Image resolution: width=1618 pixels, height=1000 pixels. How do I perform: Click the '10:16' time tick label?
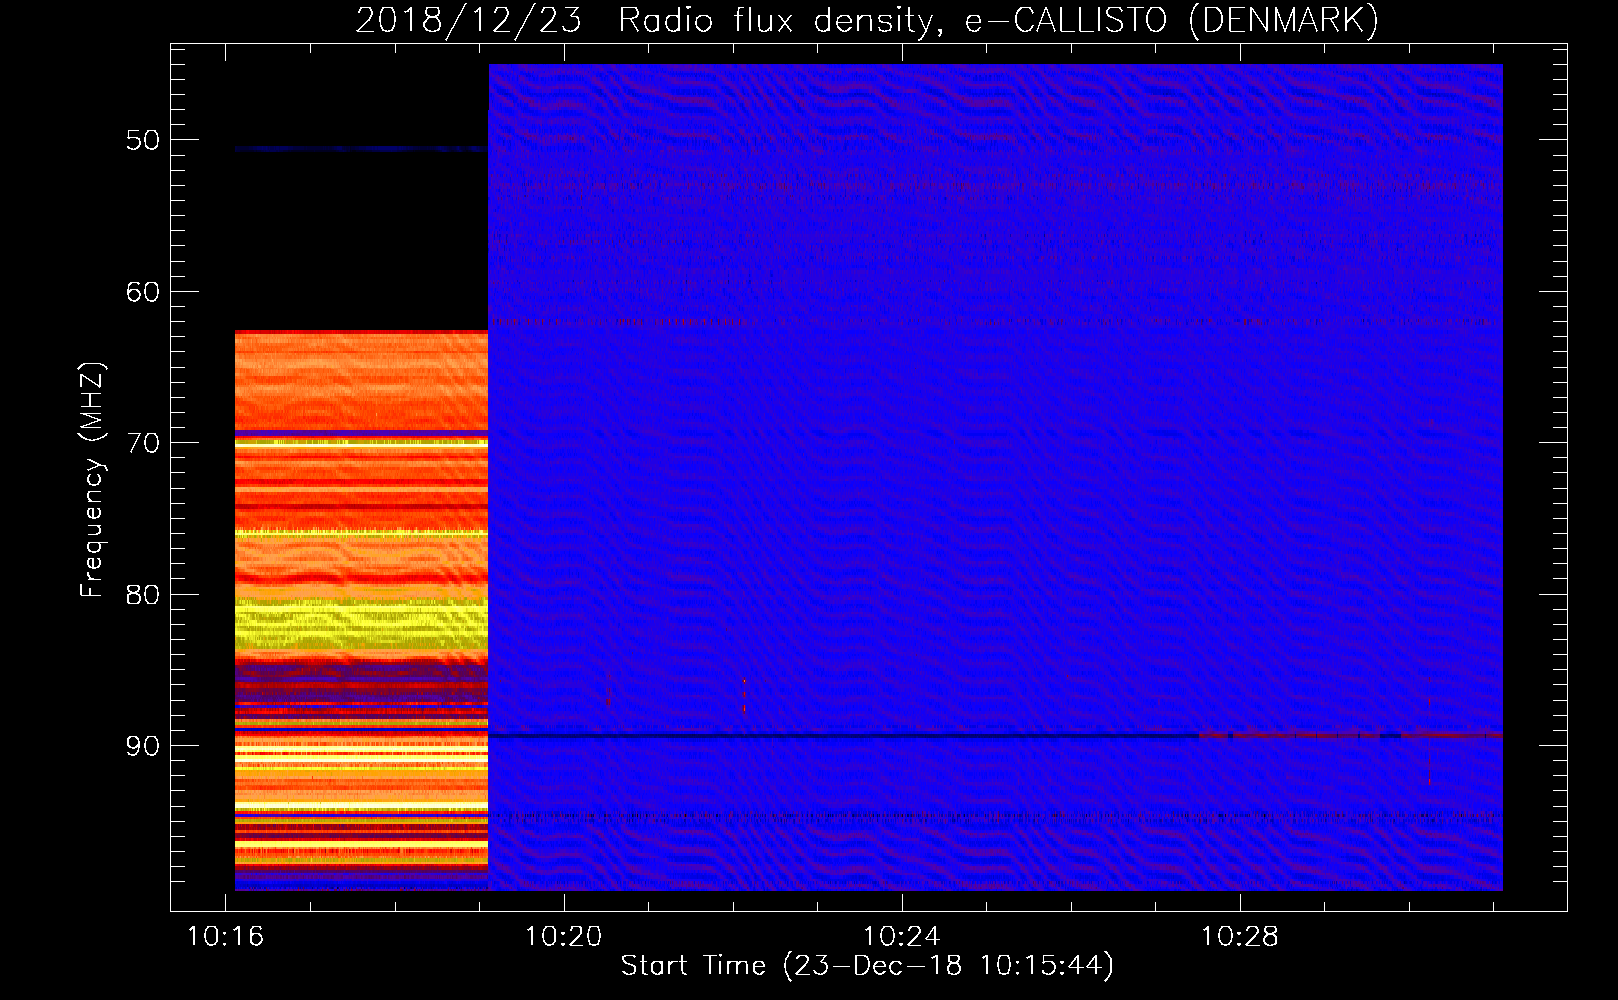[225, 937]
